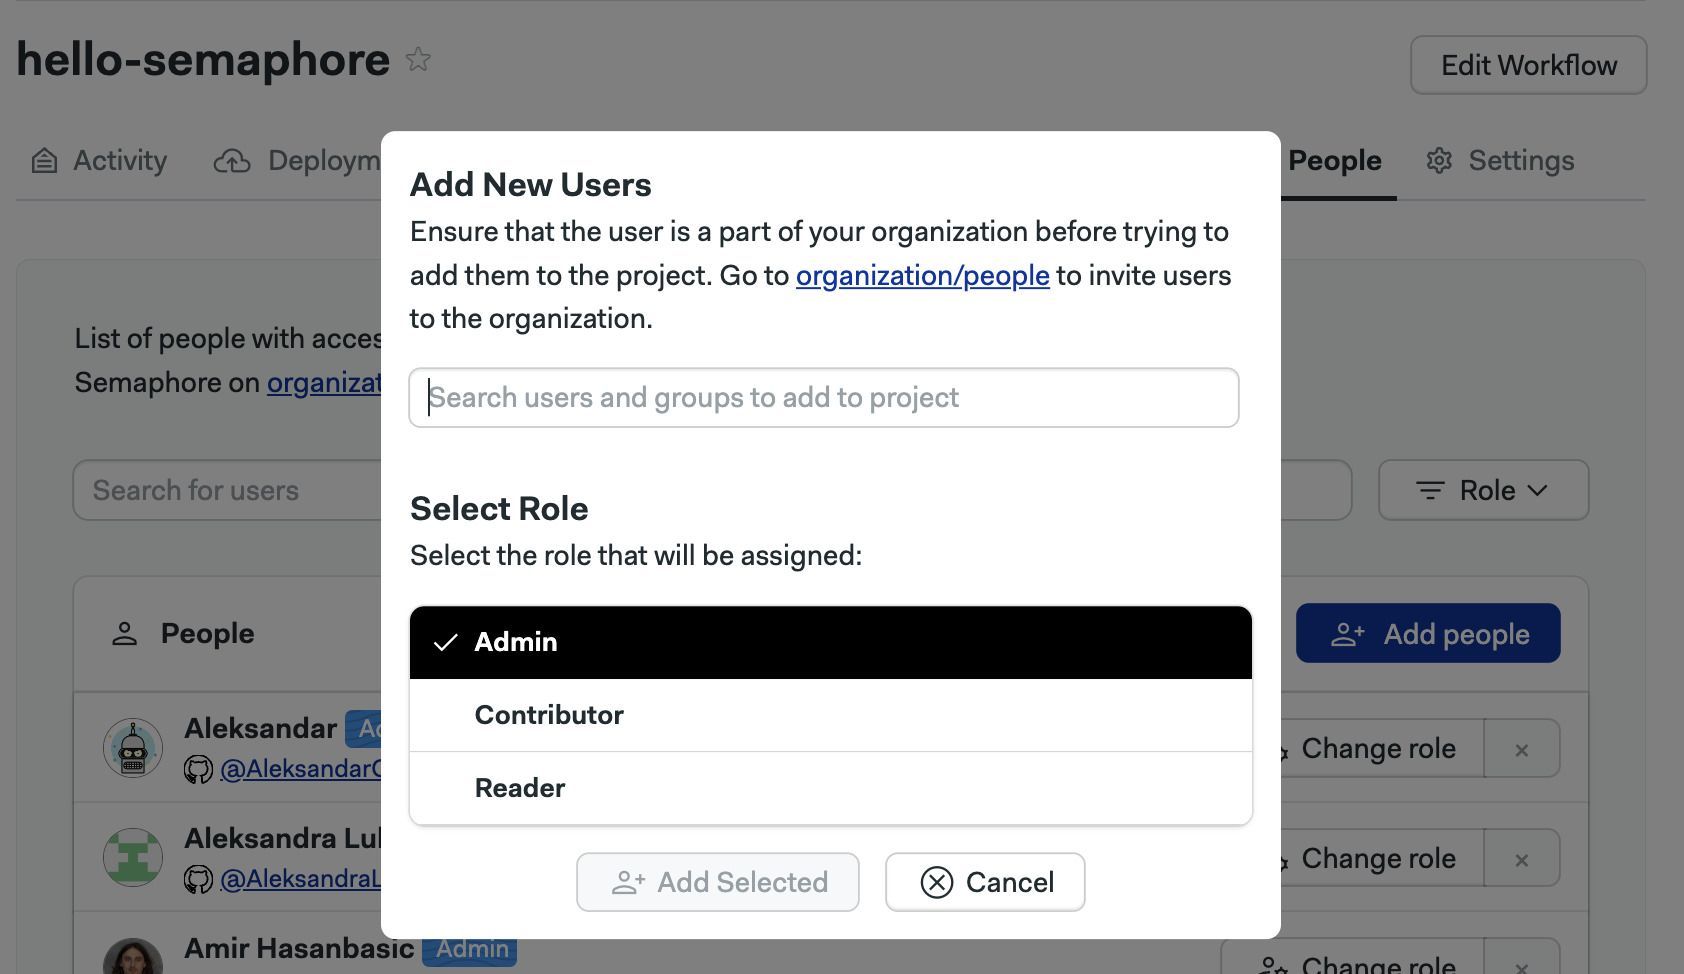This screenshot has height=974, width=1684.
Task: Click the Admin checkmark icon
Action: (445, 642)
